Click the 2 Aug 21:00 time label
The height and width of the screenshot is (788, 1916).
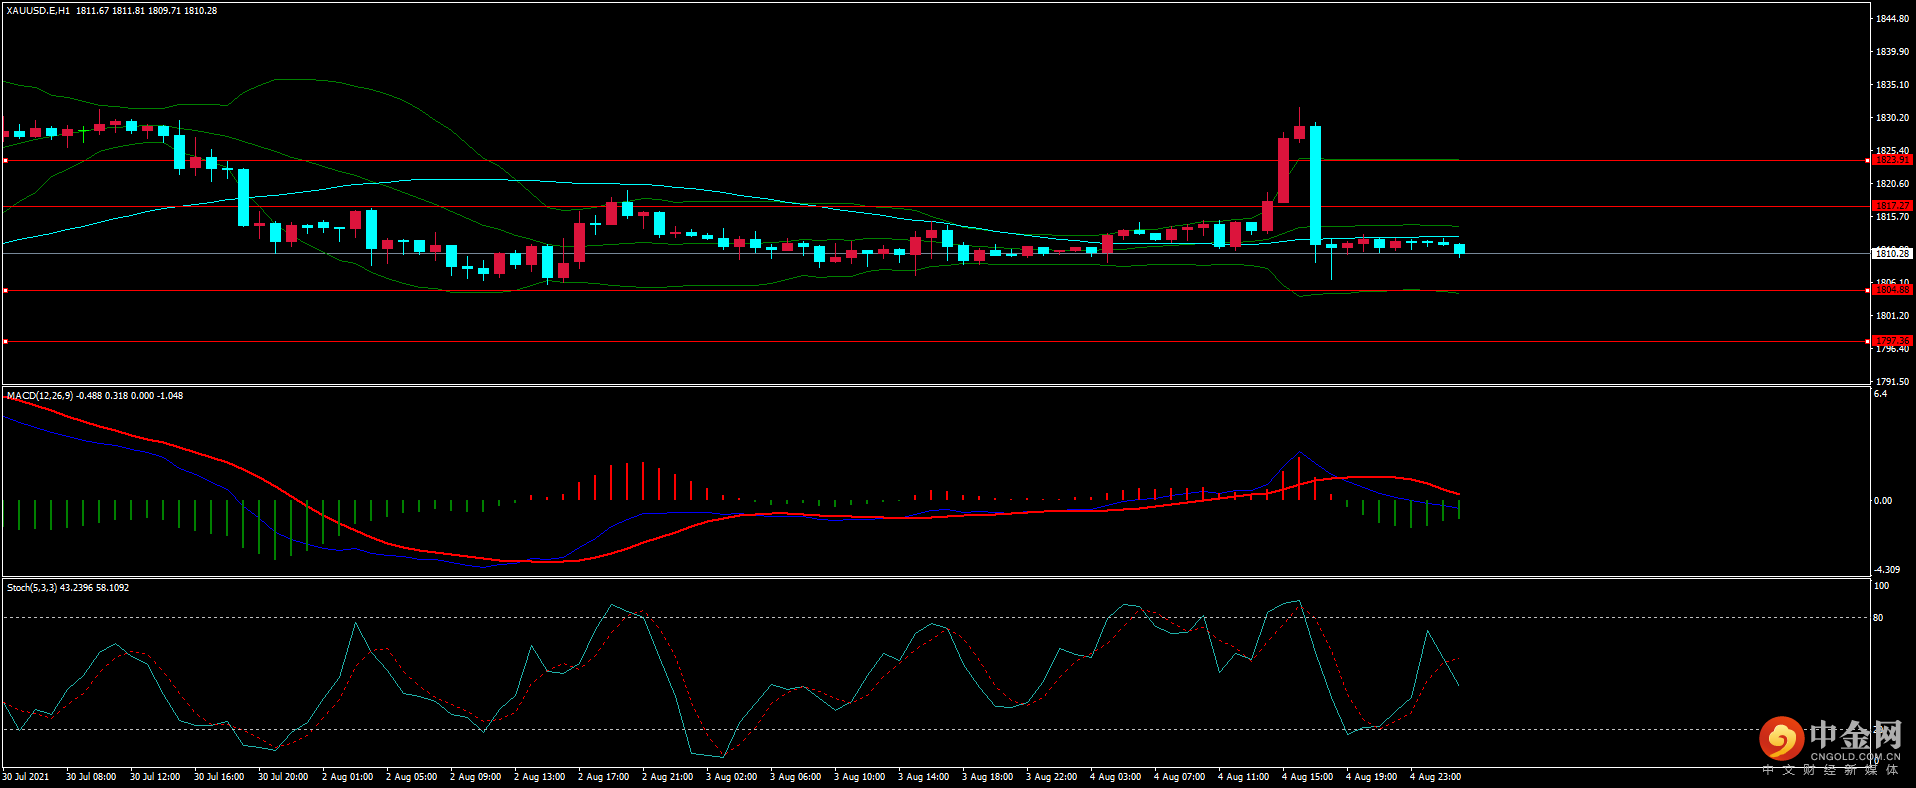pyautogui.click(x=667, y=777)
